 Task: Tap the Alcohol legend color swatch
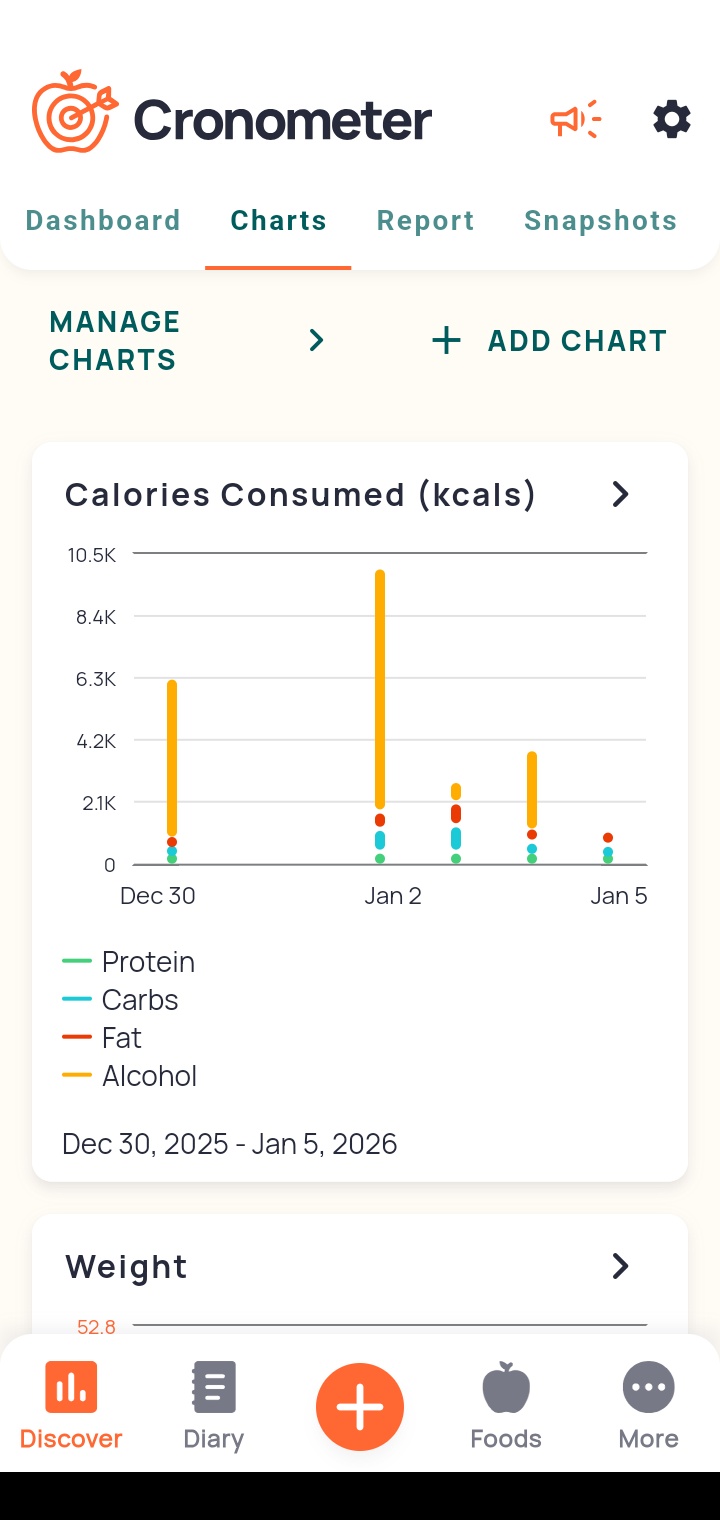pos(77,1076)
